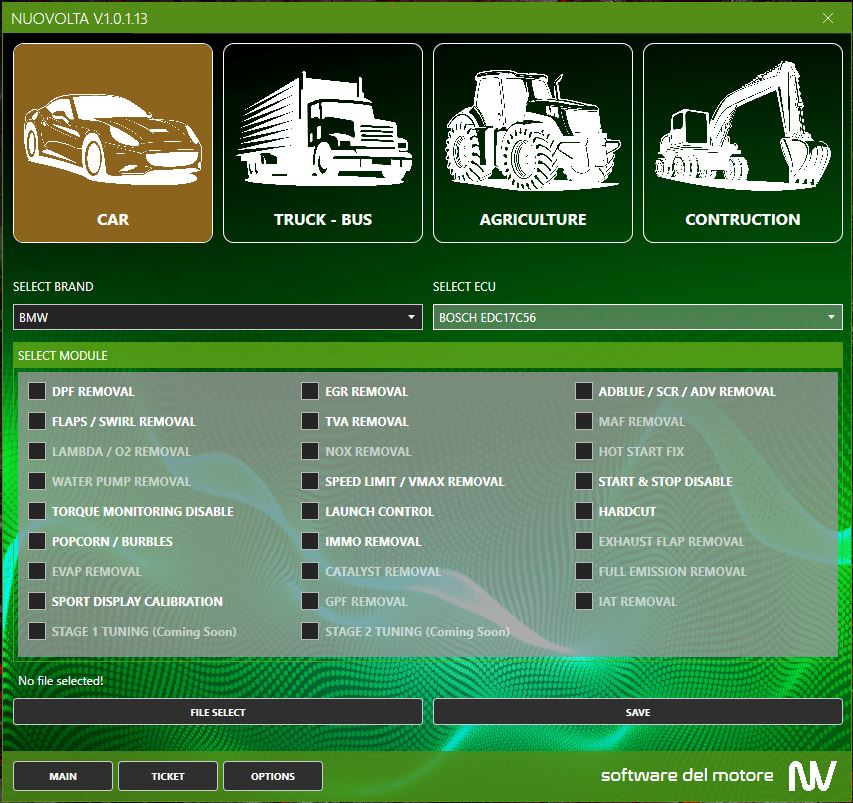
Task: Check the EVAP REMOVAL box
Action: coord(37,571)
